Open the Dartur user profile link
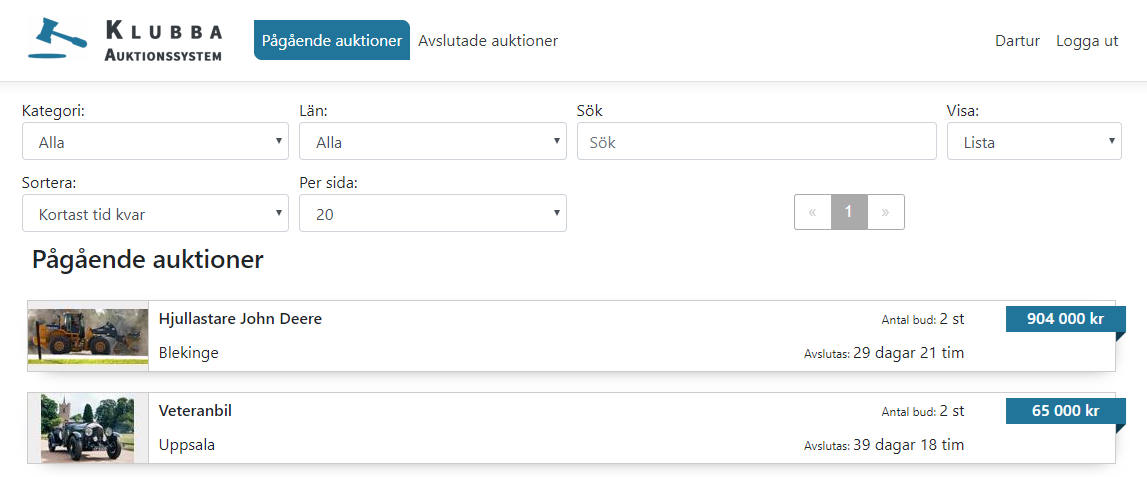This screenshot has width=1147, height=477. point(1018,41)
